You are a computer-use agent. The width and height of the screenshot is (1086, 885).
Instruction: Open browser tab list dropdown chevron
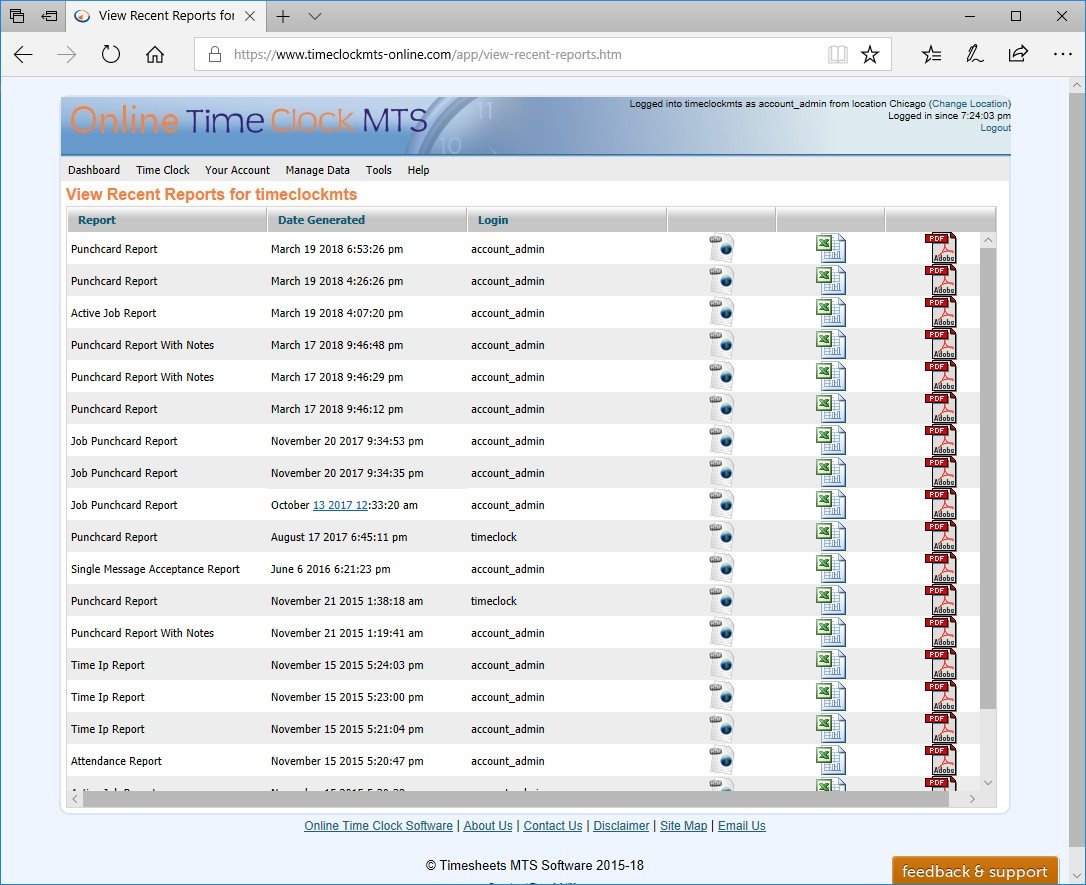coord(314,16)
